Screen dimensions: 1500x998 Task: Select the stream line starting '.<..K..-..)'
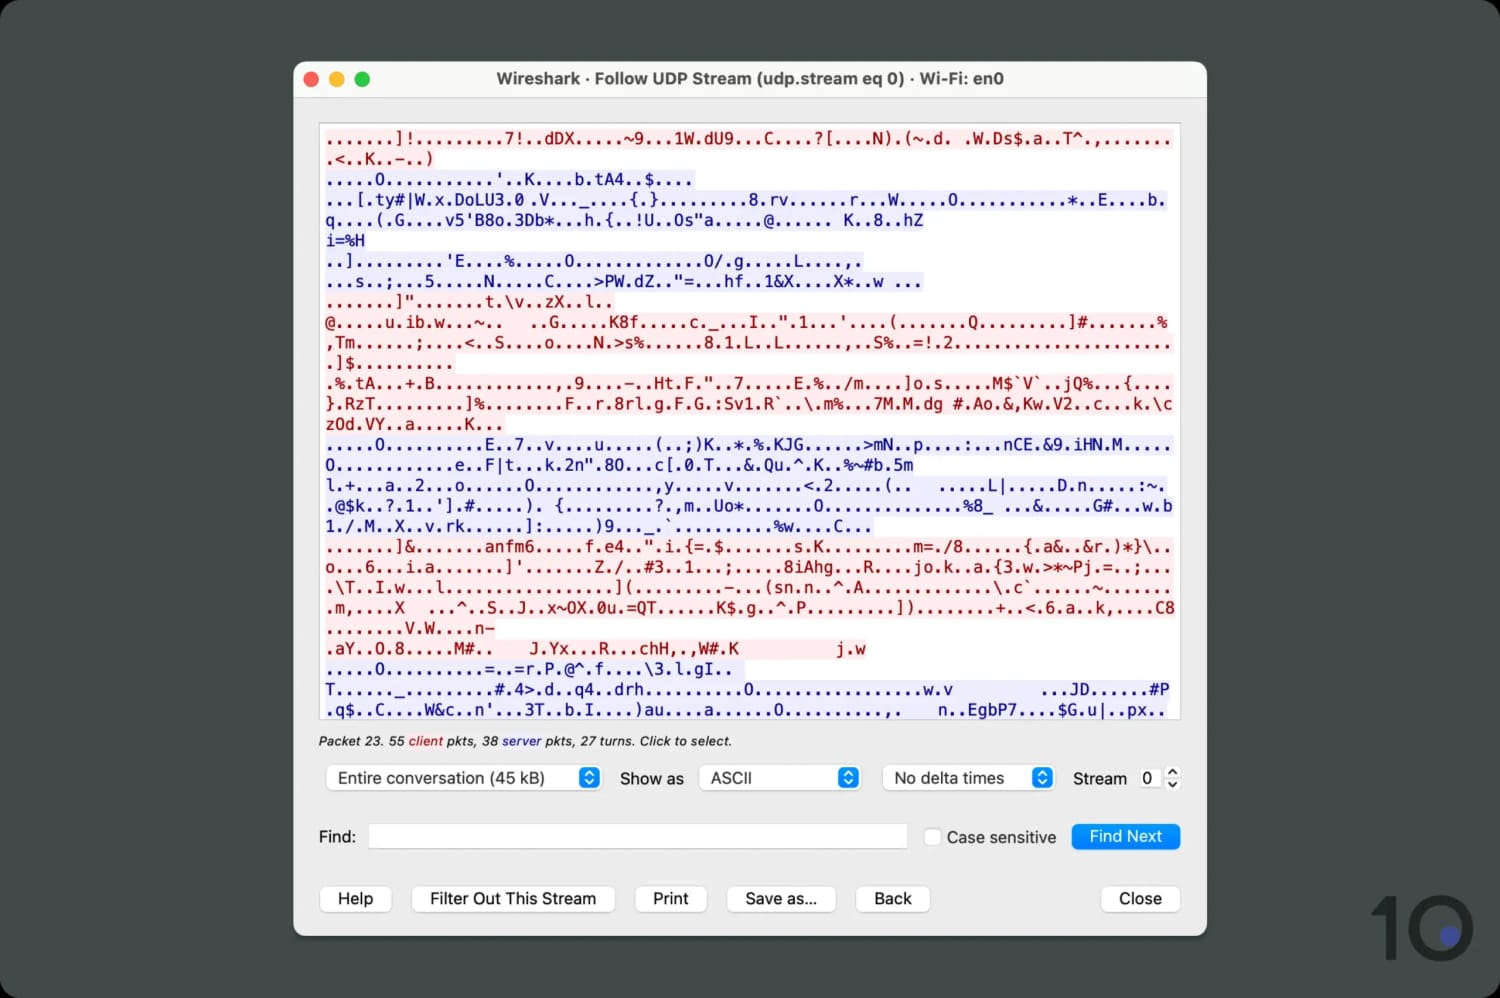pos(380,159)
